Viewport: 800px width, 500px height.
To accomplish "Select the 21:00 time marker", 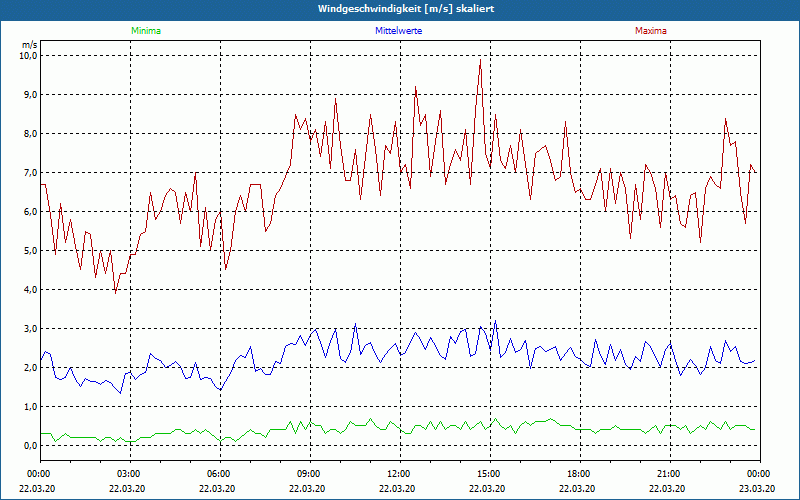I will [668, 473].
